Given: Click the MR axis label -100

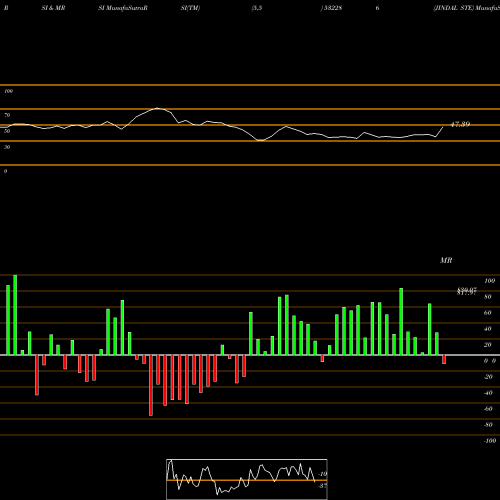Looking at the screenshot, I should click(x=490, y=441).
